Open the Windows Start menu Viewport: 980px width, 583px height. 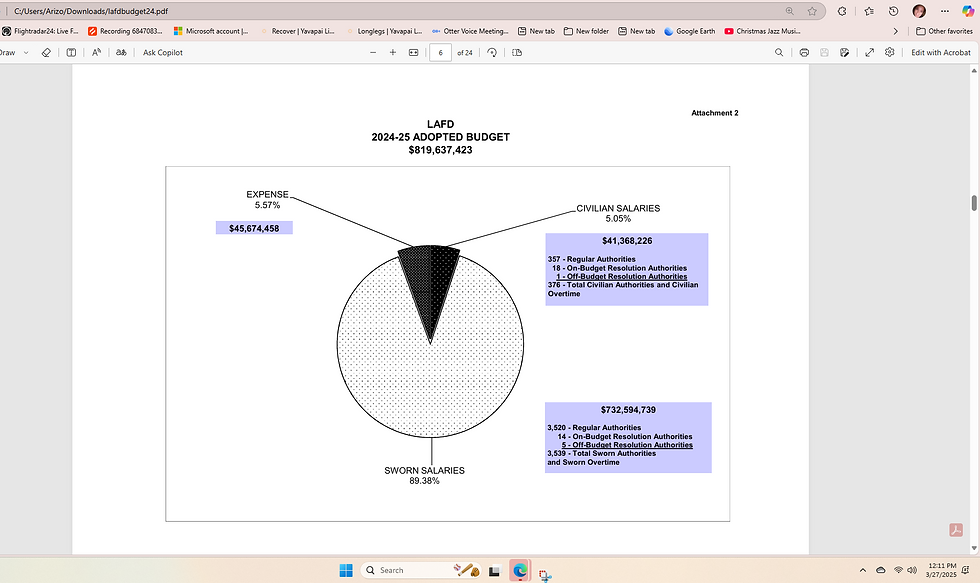pos(346,570)
